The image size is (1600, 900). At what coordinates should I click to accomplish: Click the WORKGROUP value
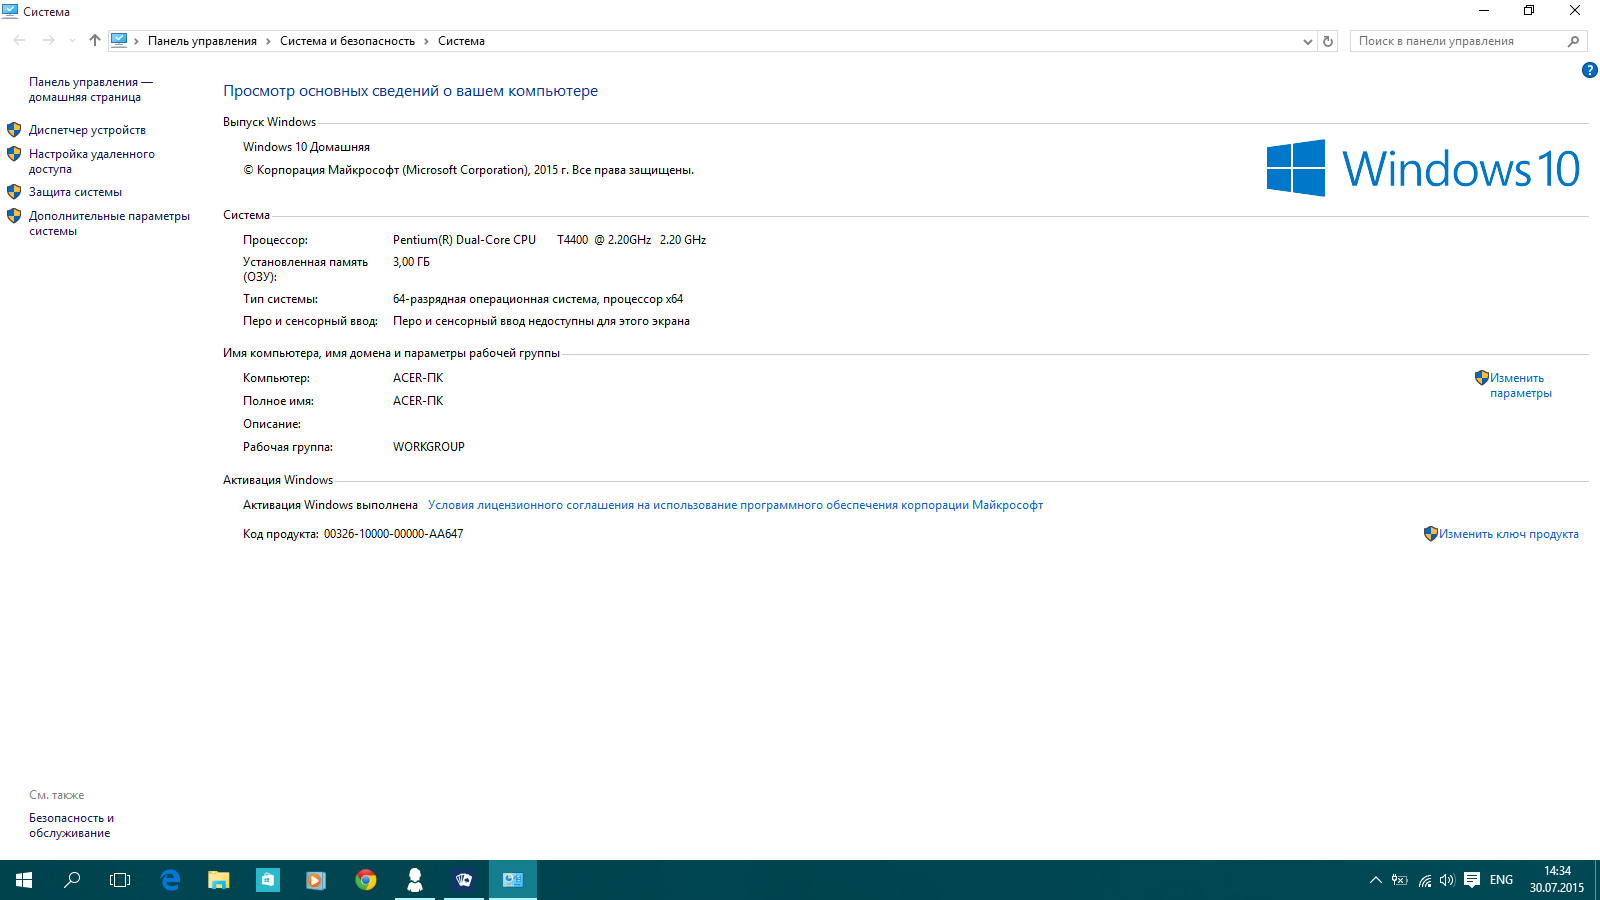[429, 447]
